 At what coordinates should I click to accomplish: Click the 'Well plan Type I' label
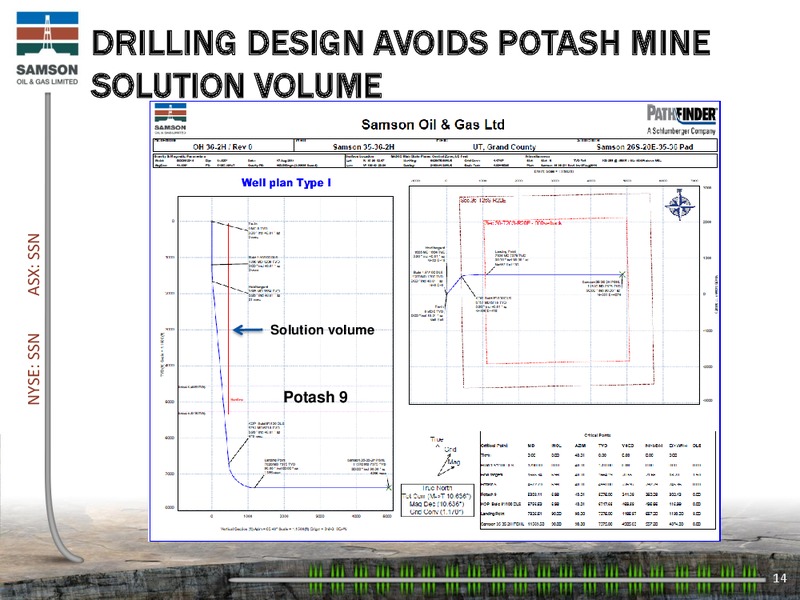[x=286, y=183]
